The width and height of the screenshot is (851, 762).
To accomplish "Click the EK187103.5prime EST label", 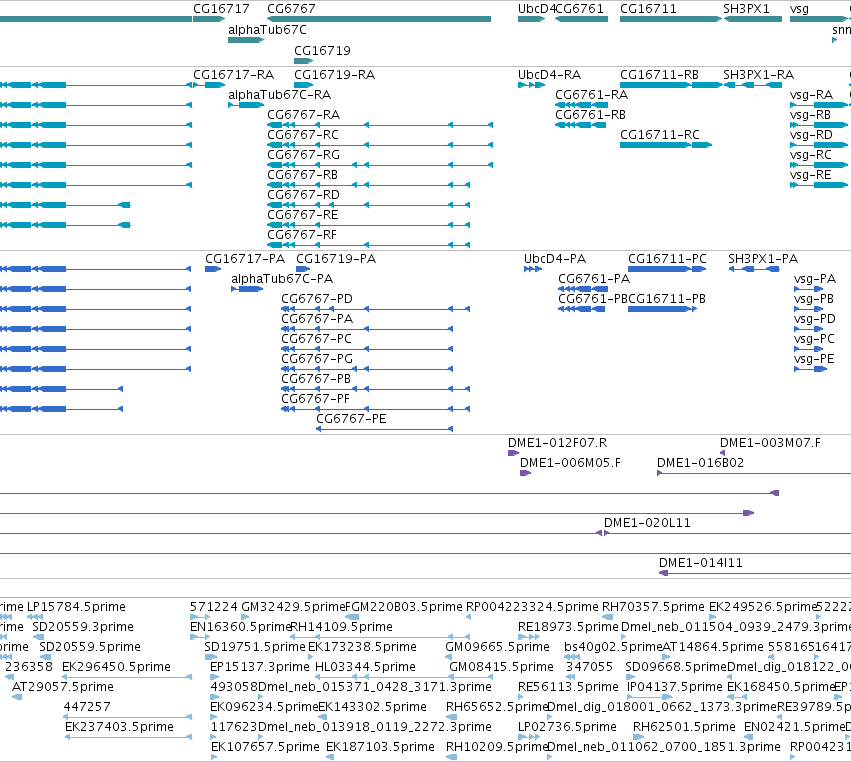I will 380,747.
